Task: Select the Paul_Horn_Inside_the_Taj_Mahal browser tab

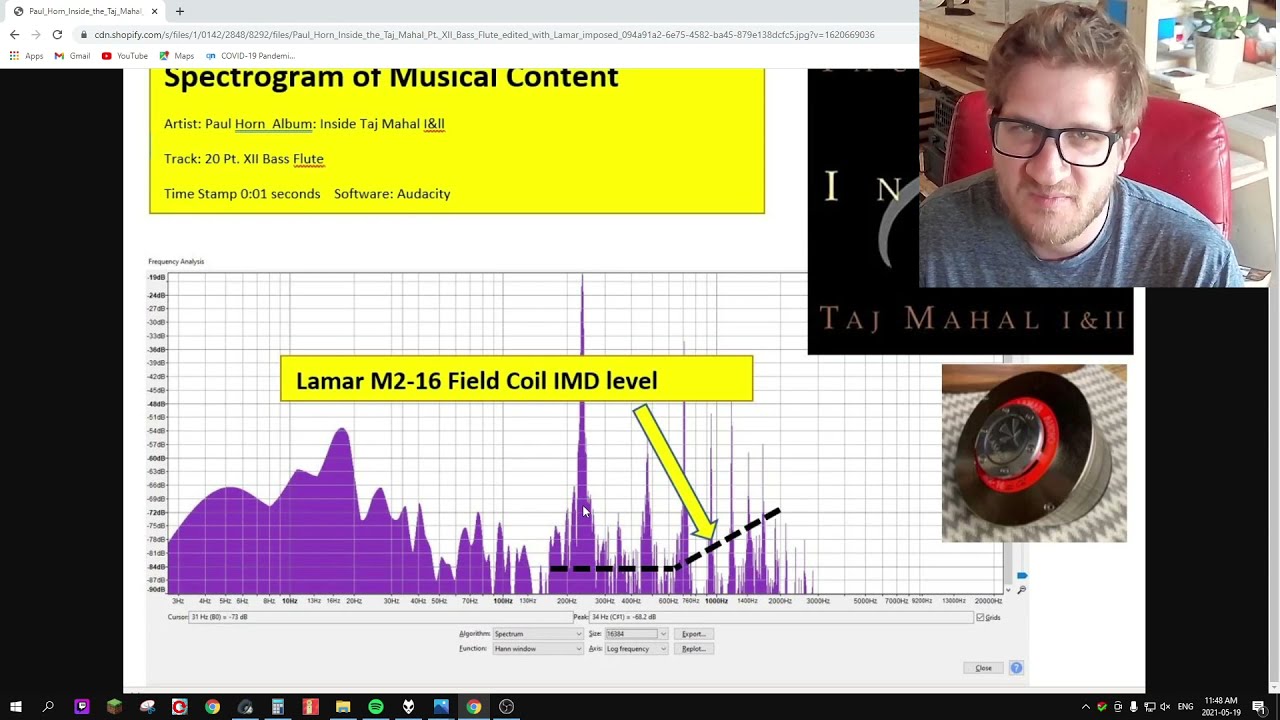Action: pos(85,11)
